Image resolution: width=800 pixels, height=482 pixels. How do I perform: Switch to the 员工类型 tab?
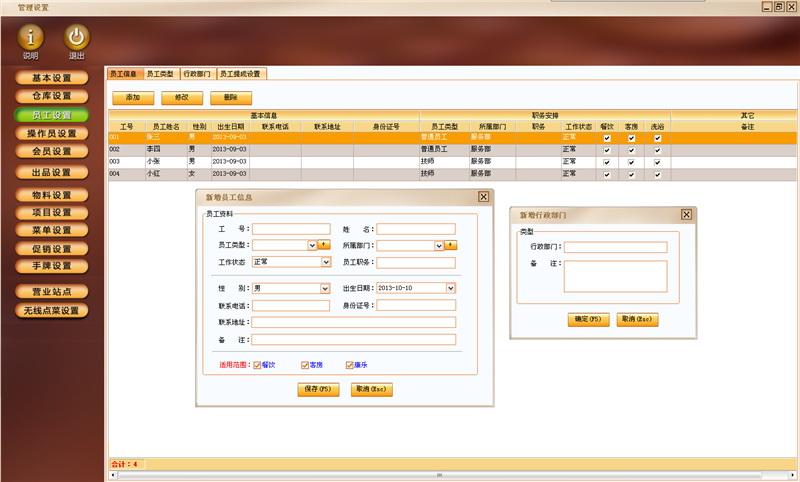[161, 74]
